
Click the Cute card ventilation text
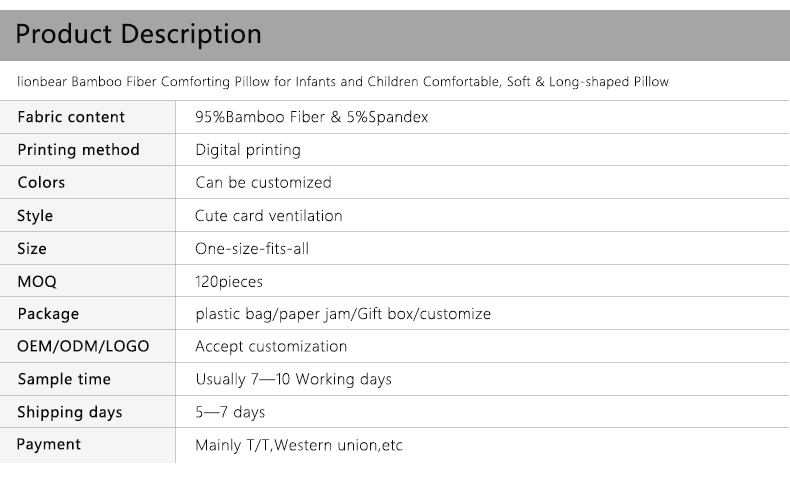[268, 216]
